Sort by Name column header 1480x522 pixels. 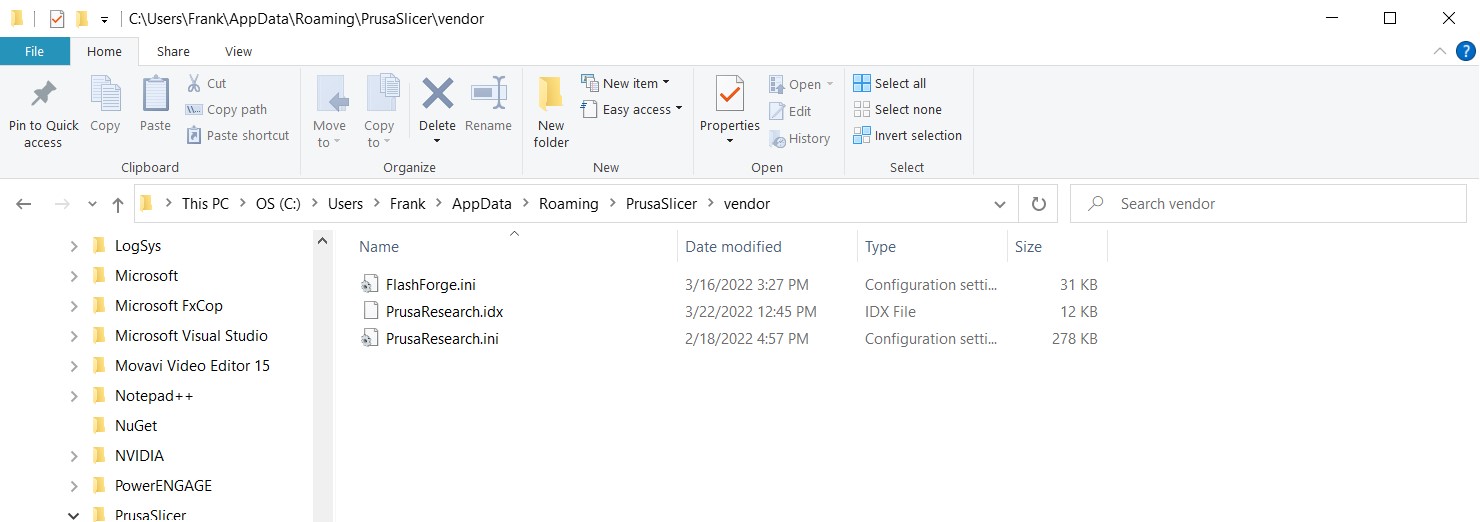tap(514, 246)
